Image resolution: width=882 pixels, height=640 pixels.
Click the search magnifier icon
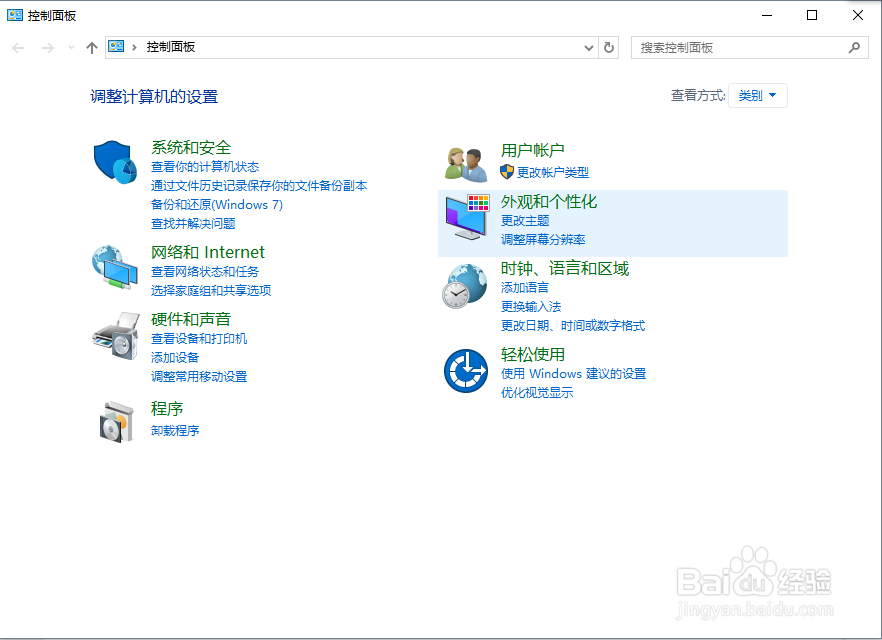854,48
